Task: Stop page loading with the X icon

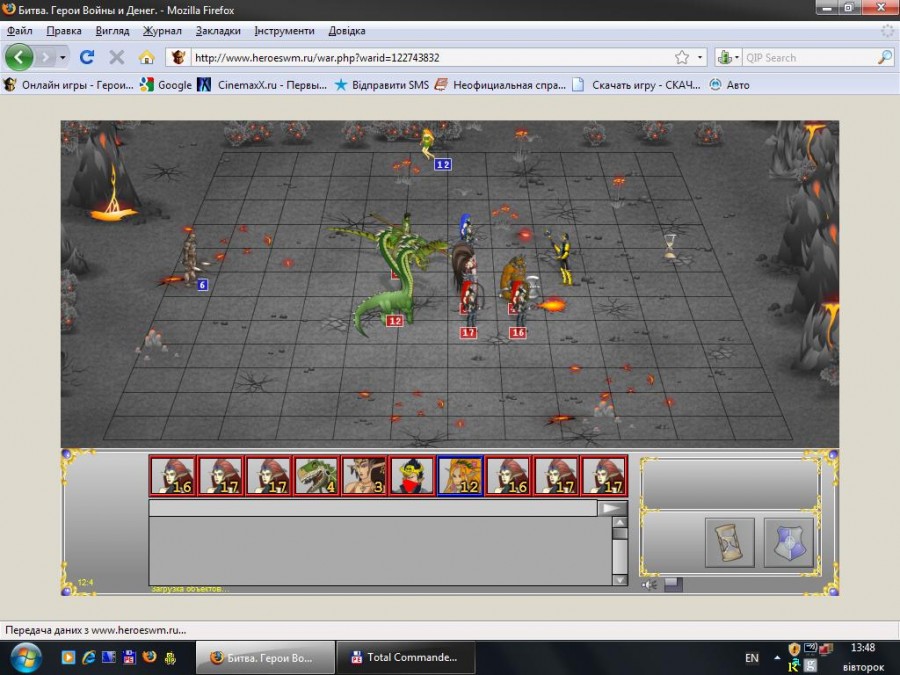Action: [x=117, y=57]
